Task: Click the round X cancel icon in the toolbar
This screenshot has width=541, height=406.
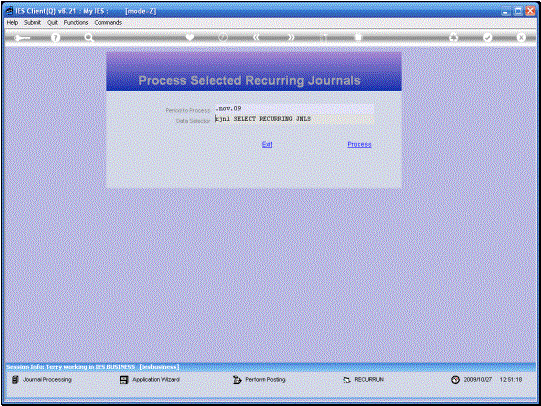Action: [521, 37]
